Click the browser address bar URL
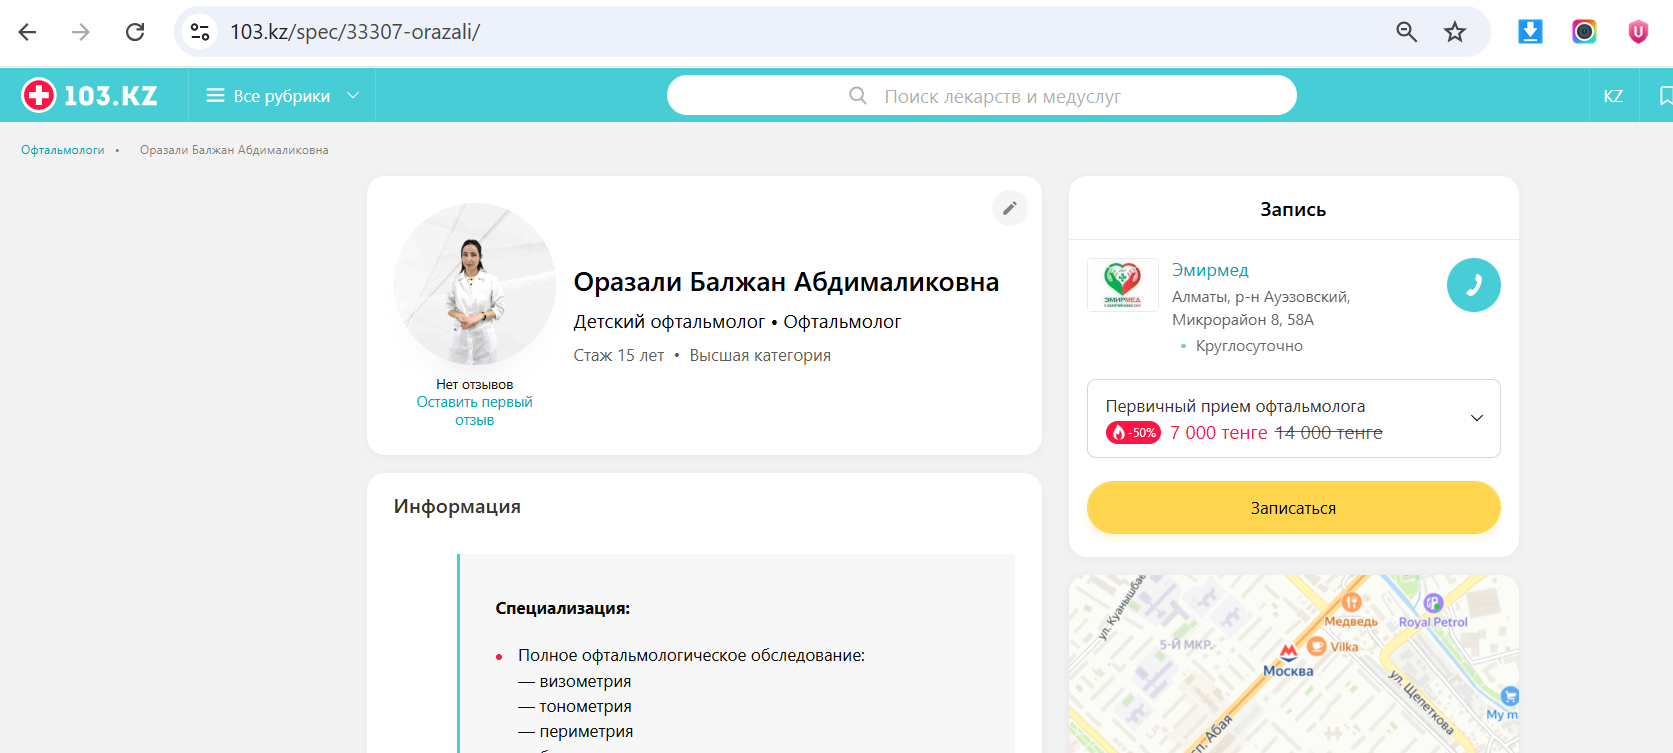1673x753 pixels. click(355, 32)
